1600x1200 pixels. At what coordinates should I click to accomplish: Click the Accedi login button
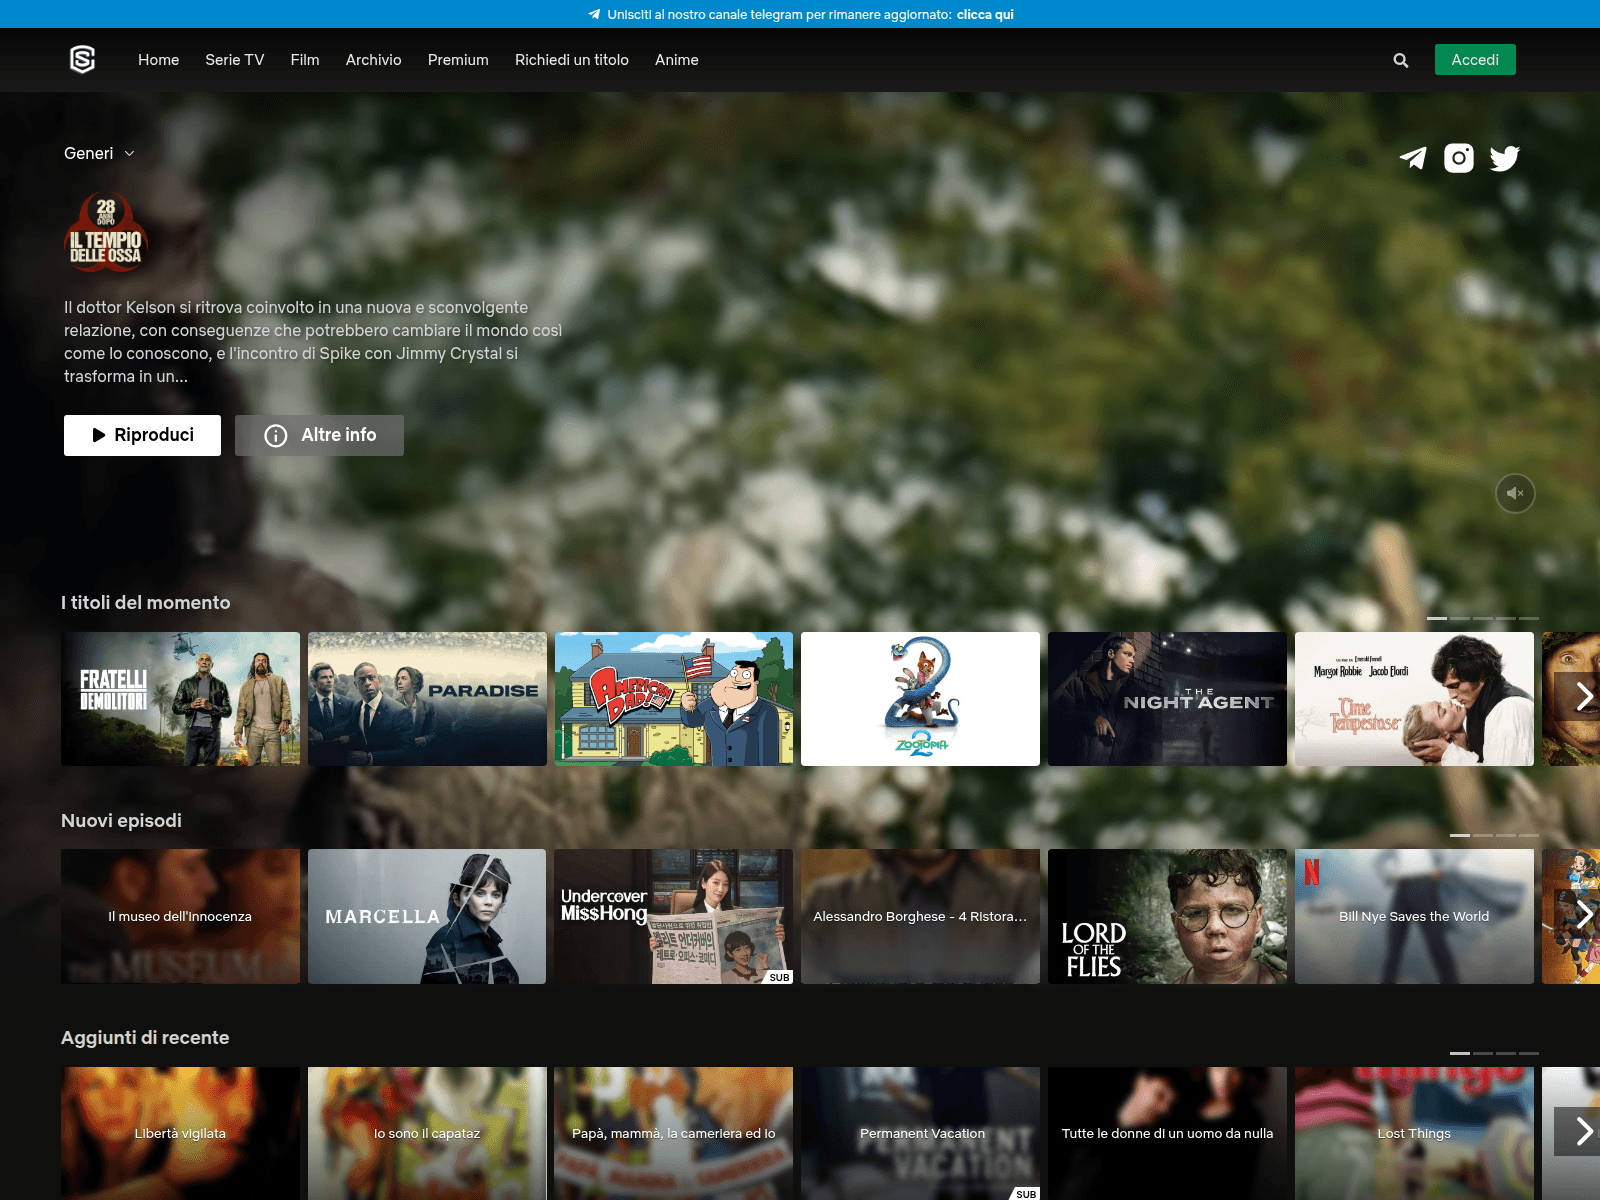(x=1475, y=60)
